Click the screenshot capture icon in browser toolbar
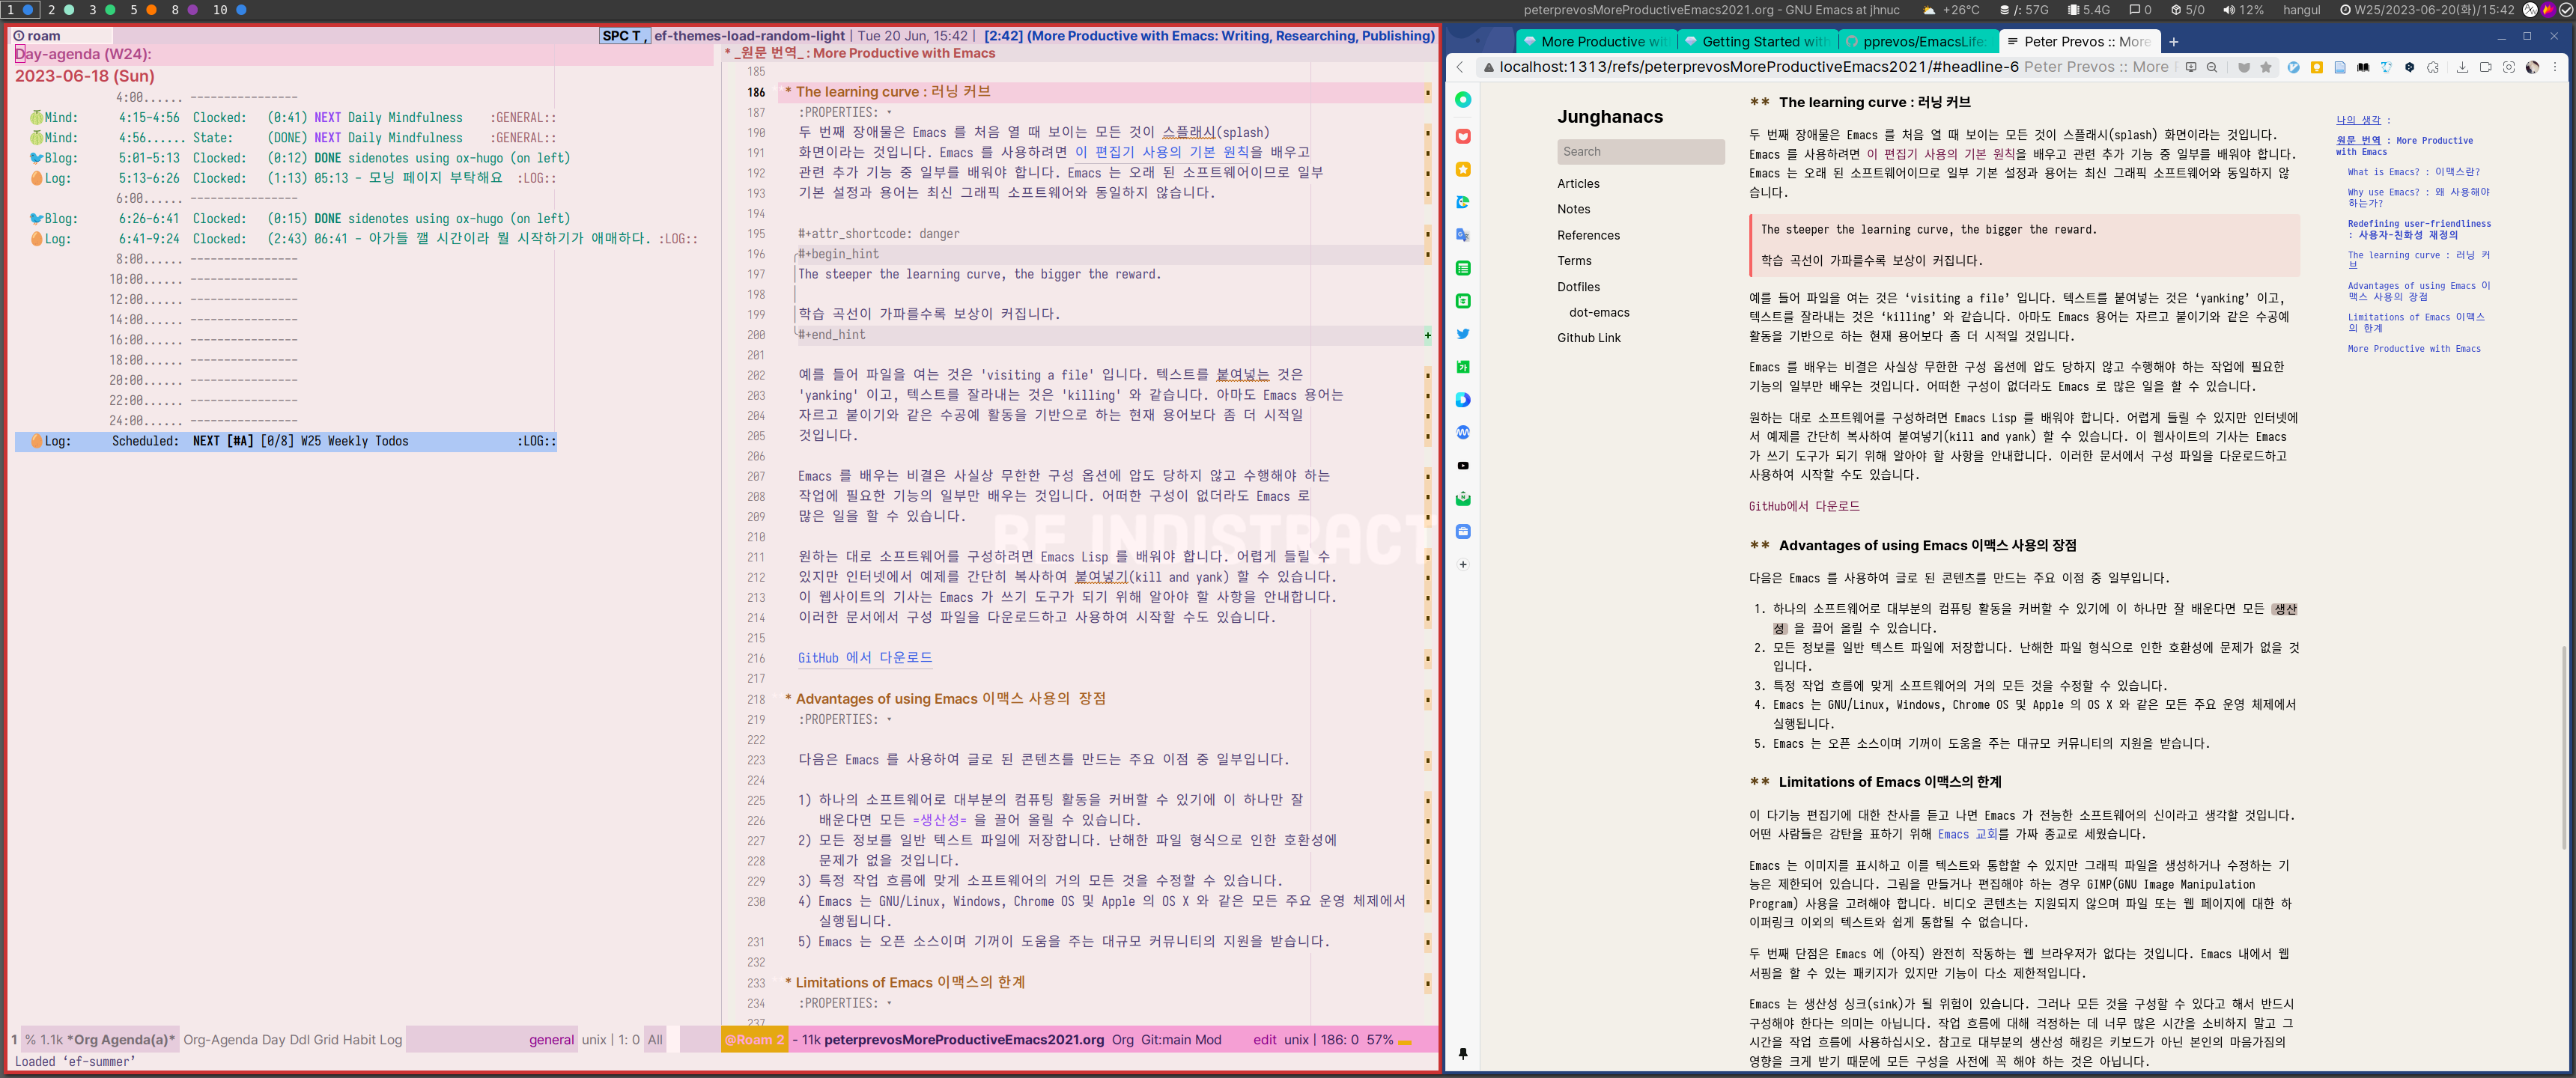This screenshot has height=1078, width=2576. click(x=2509, y=67)
